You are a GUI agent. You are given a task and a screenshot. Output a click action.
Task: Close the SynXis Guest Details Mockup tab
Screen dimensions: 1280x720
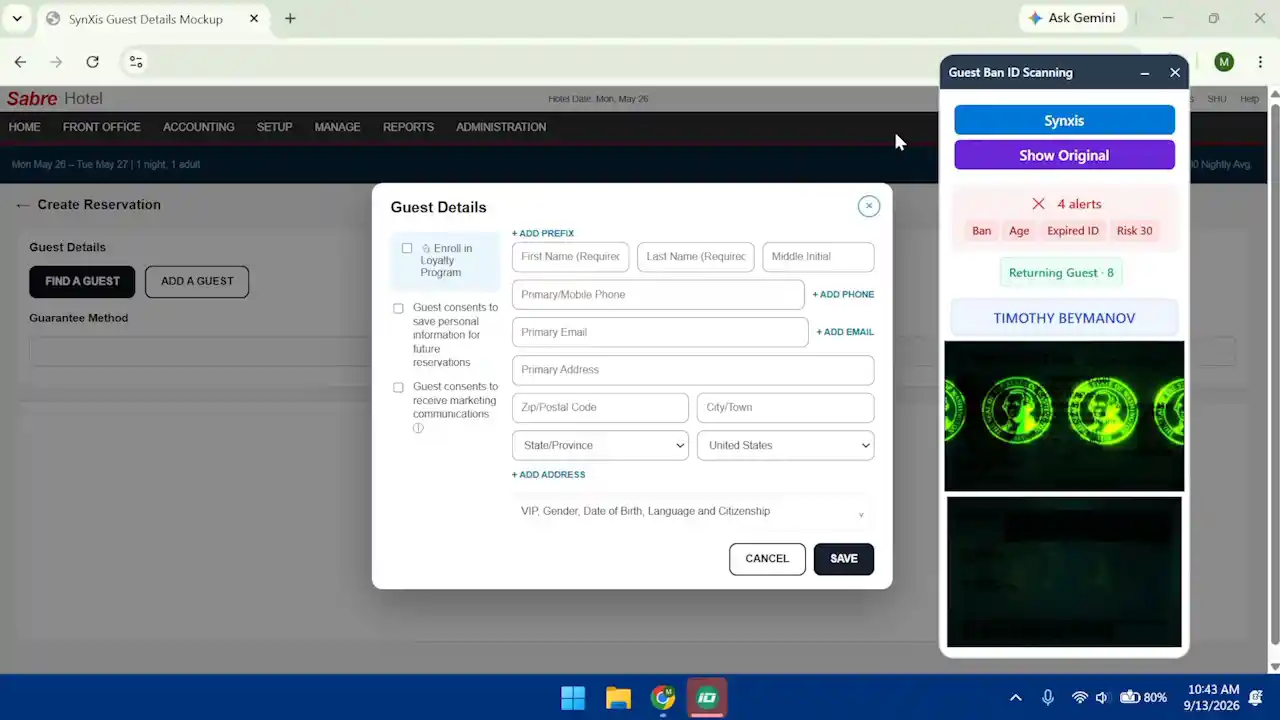254,18
